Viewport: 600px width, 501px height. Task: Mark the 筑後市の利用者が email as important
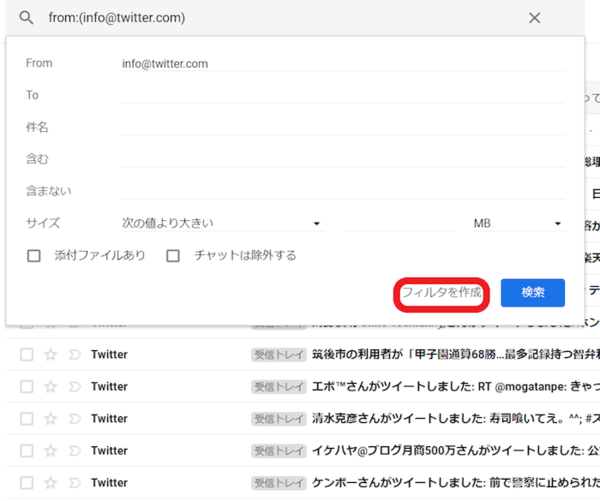click(74, 355)
